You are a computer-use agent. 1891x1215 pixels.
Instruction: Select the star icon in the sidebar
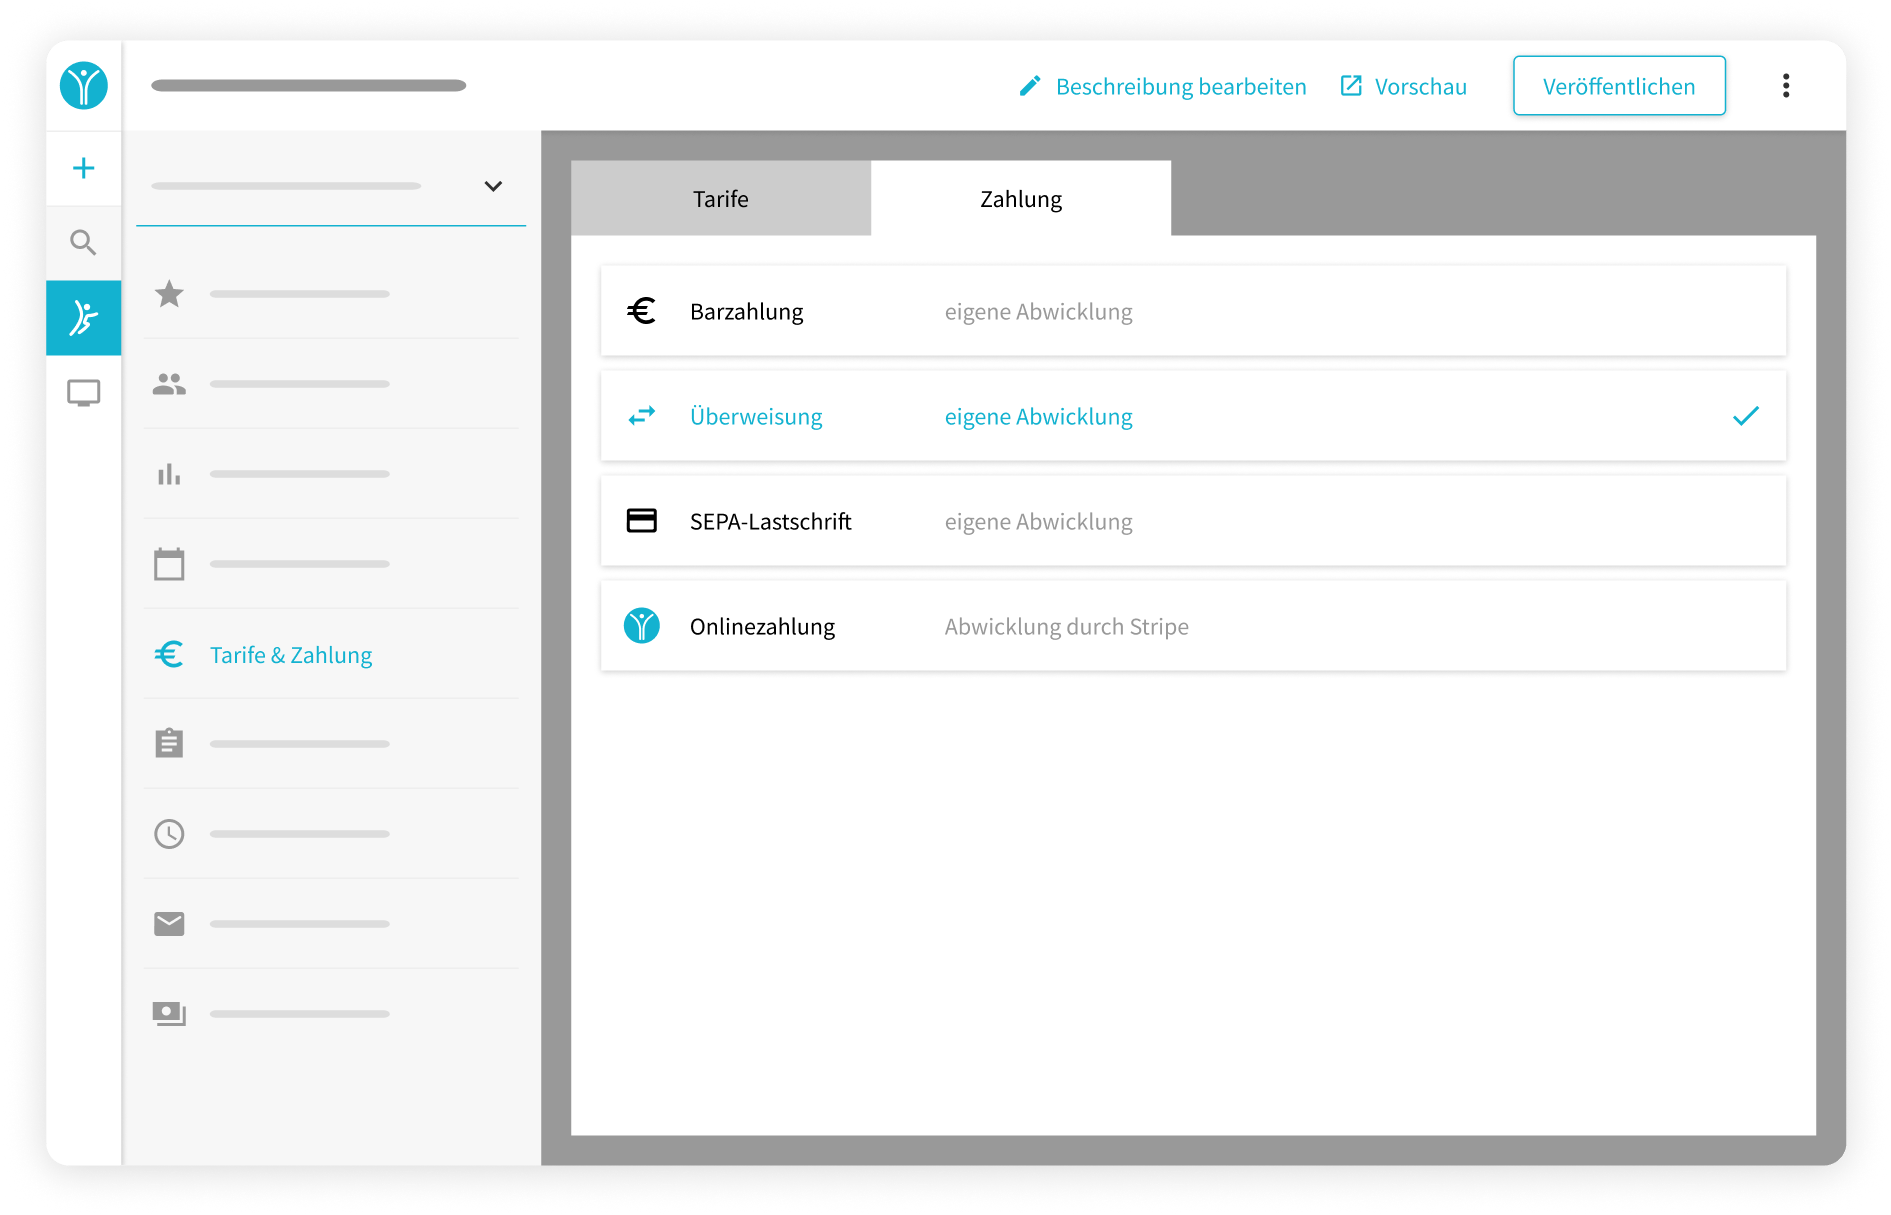point(169,293)
